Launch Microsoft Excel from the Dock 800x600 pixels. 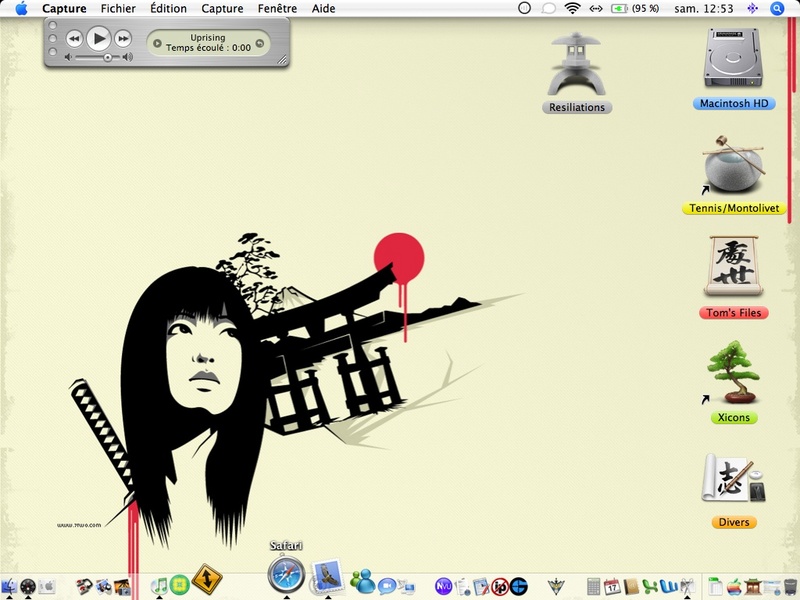tap(649, 587)
